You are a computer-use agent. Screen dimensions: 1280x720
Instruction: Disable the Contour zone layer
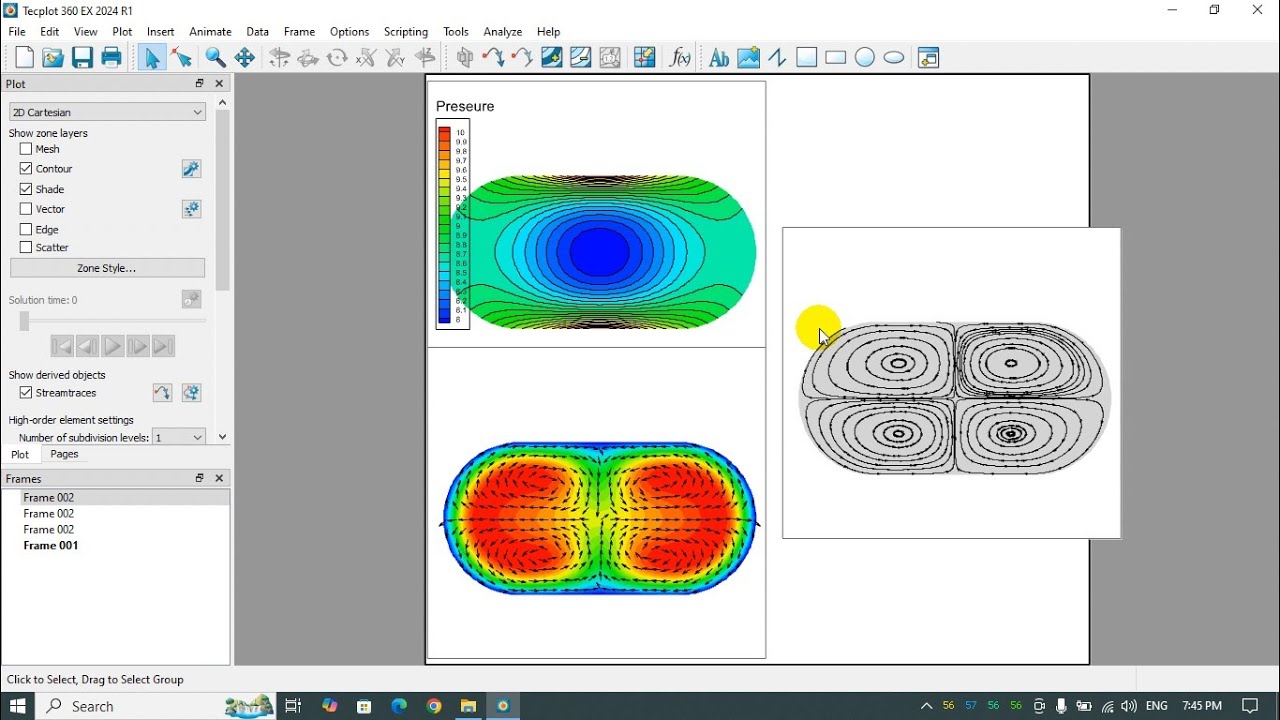[26, 169]
